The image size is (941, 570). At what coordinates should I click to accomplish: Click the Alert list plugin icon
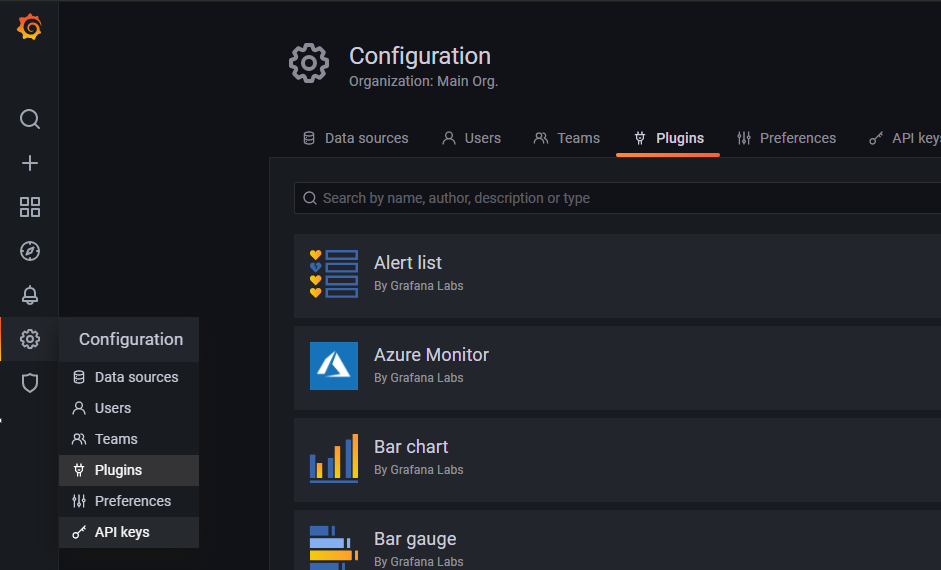click(x=334, y=274)
